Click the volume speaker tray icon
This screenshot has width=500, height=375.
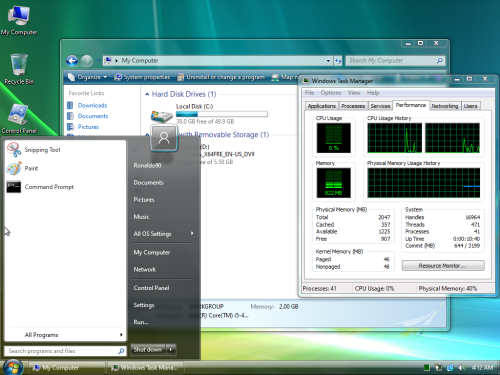(x=462, y=367)
